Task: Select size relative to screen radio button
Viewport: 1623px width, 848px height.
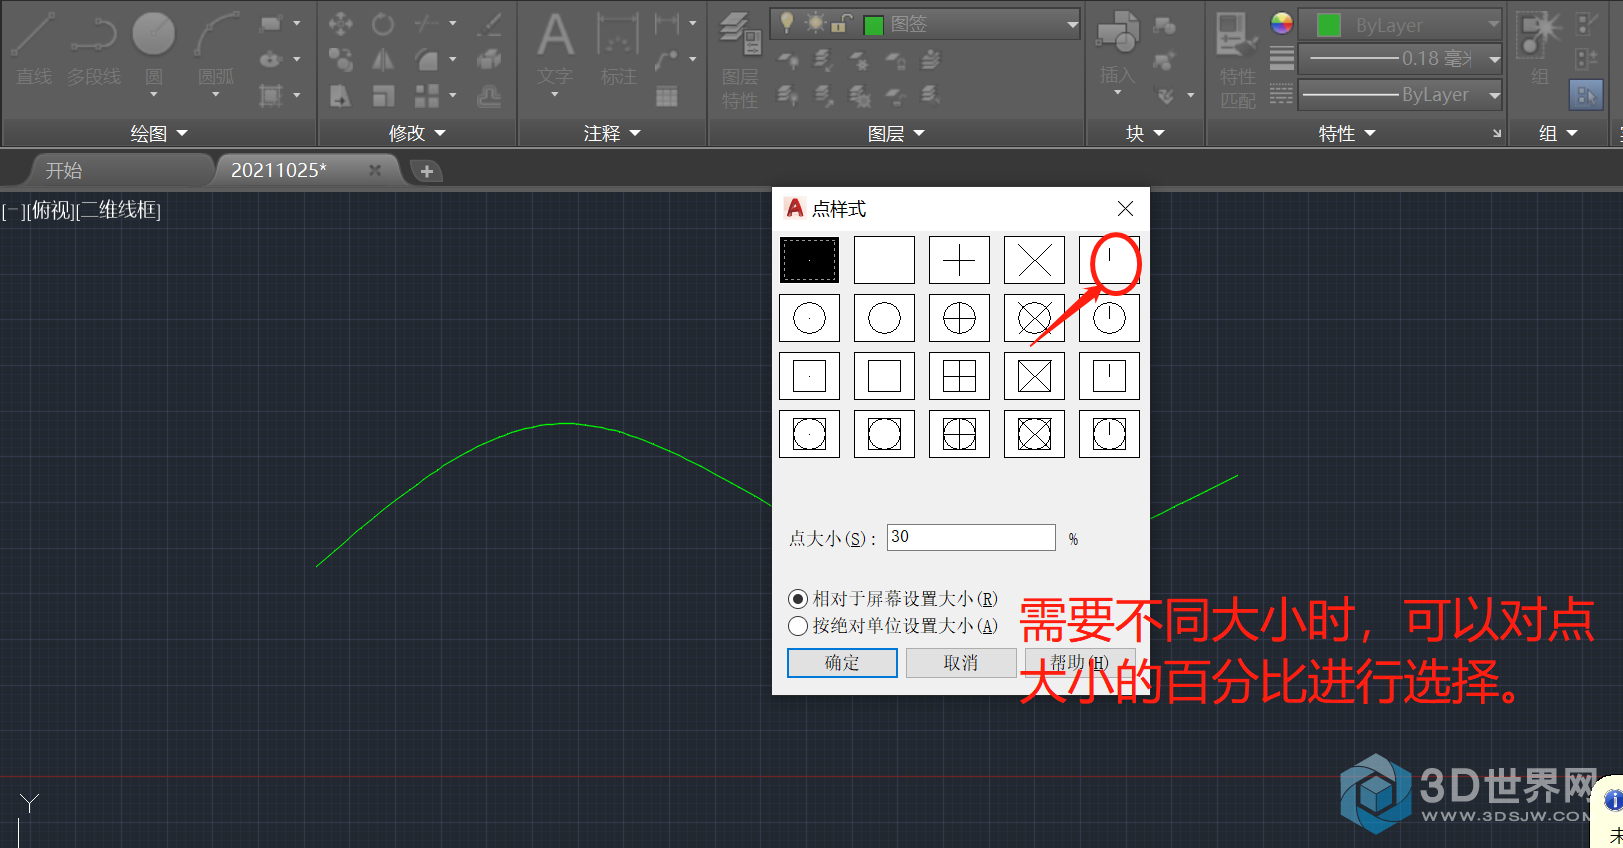Action: point(798,599)
